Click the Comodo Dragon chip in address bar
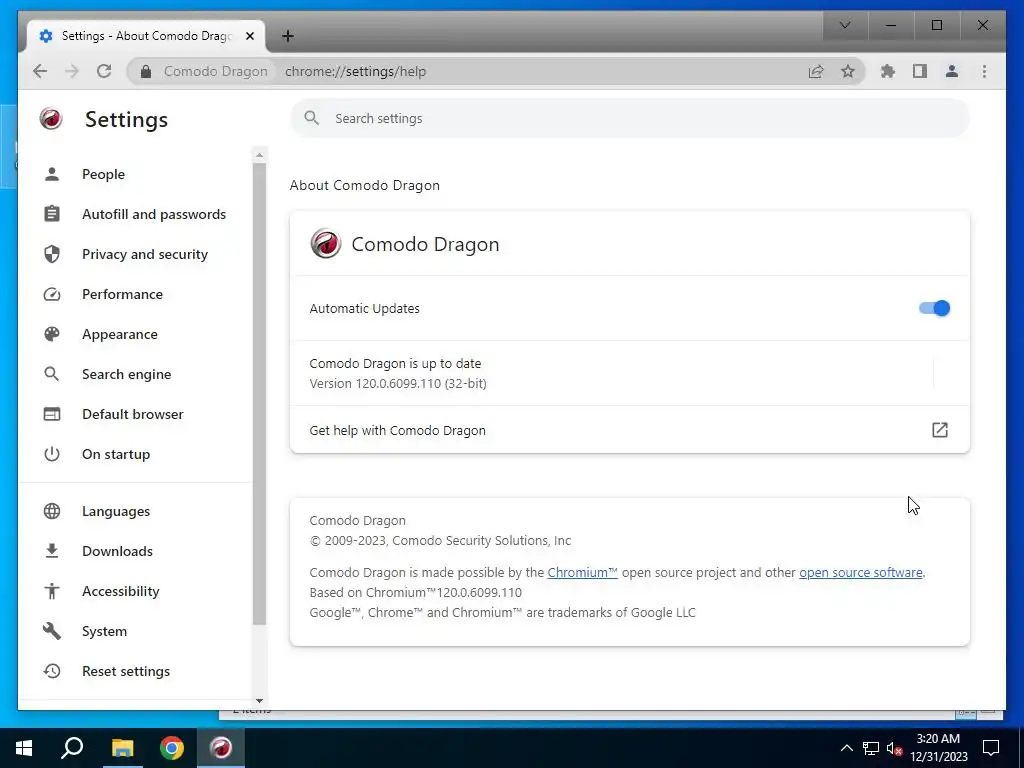Screen dimensions: 1024x768 (x=204, y=71)
